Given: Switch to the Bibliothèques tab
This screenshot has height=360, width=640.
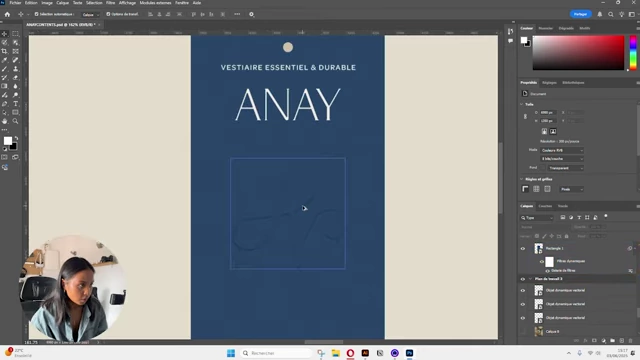Looking at the screenshot, I should 573,83.
